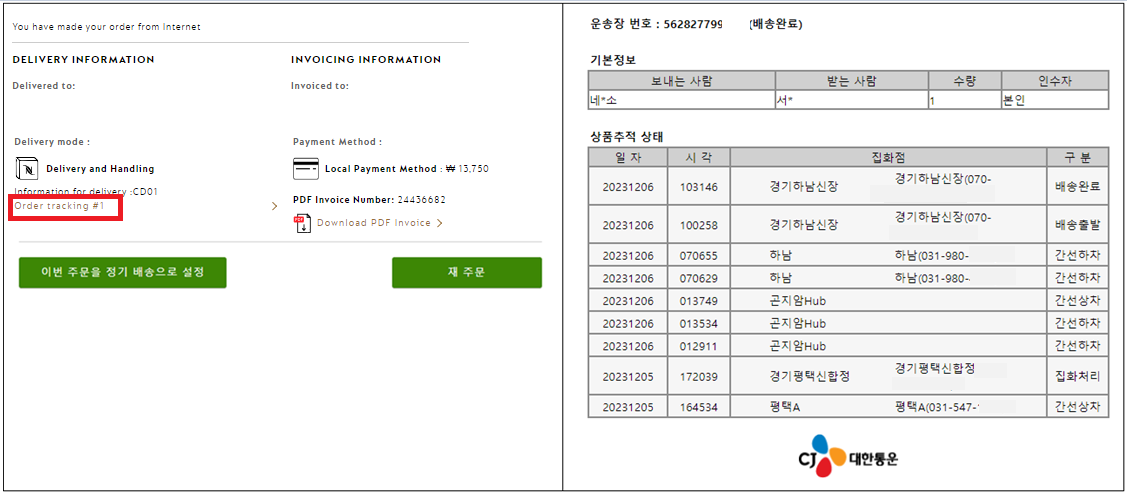Select the 배송완료 status row at 103146
This screenshot has height=494, width=1127.
tap(848, 186)
